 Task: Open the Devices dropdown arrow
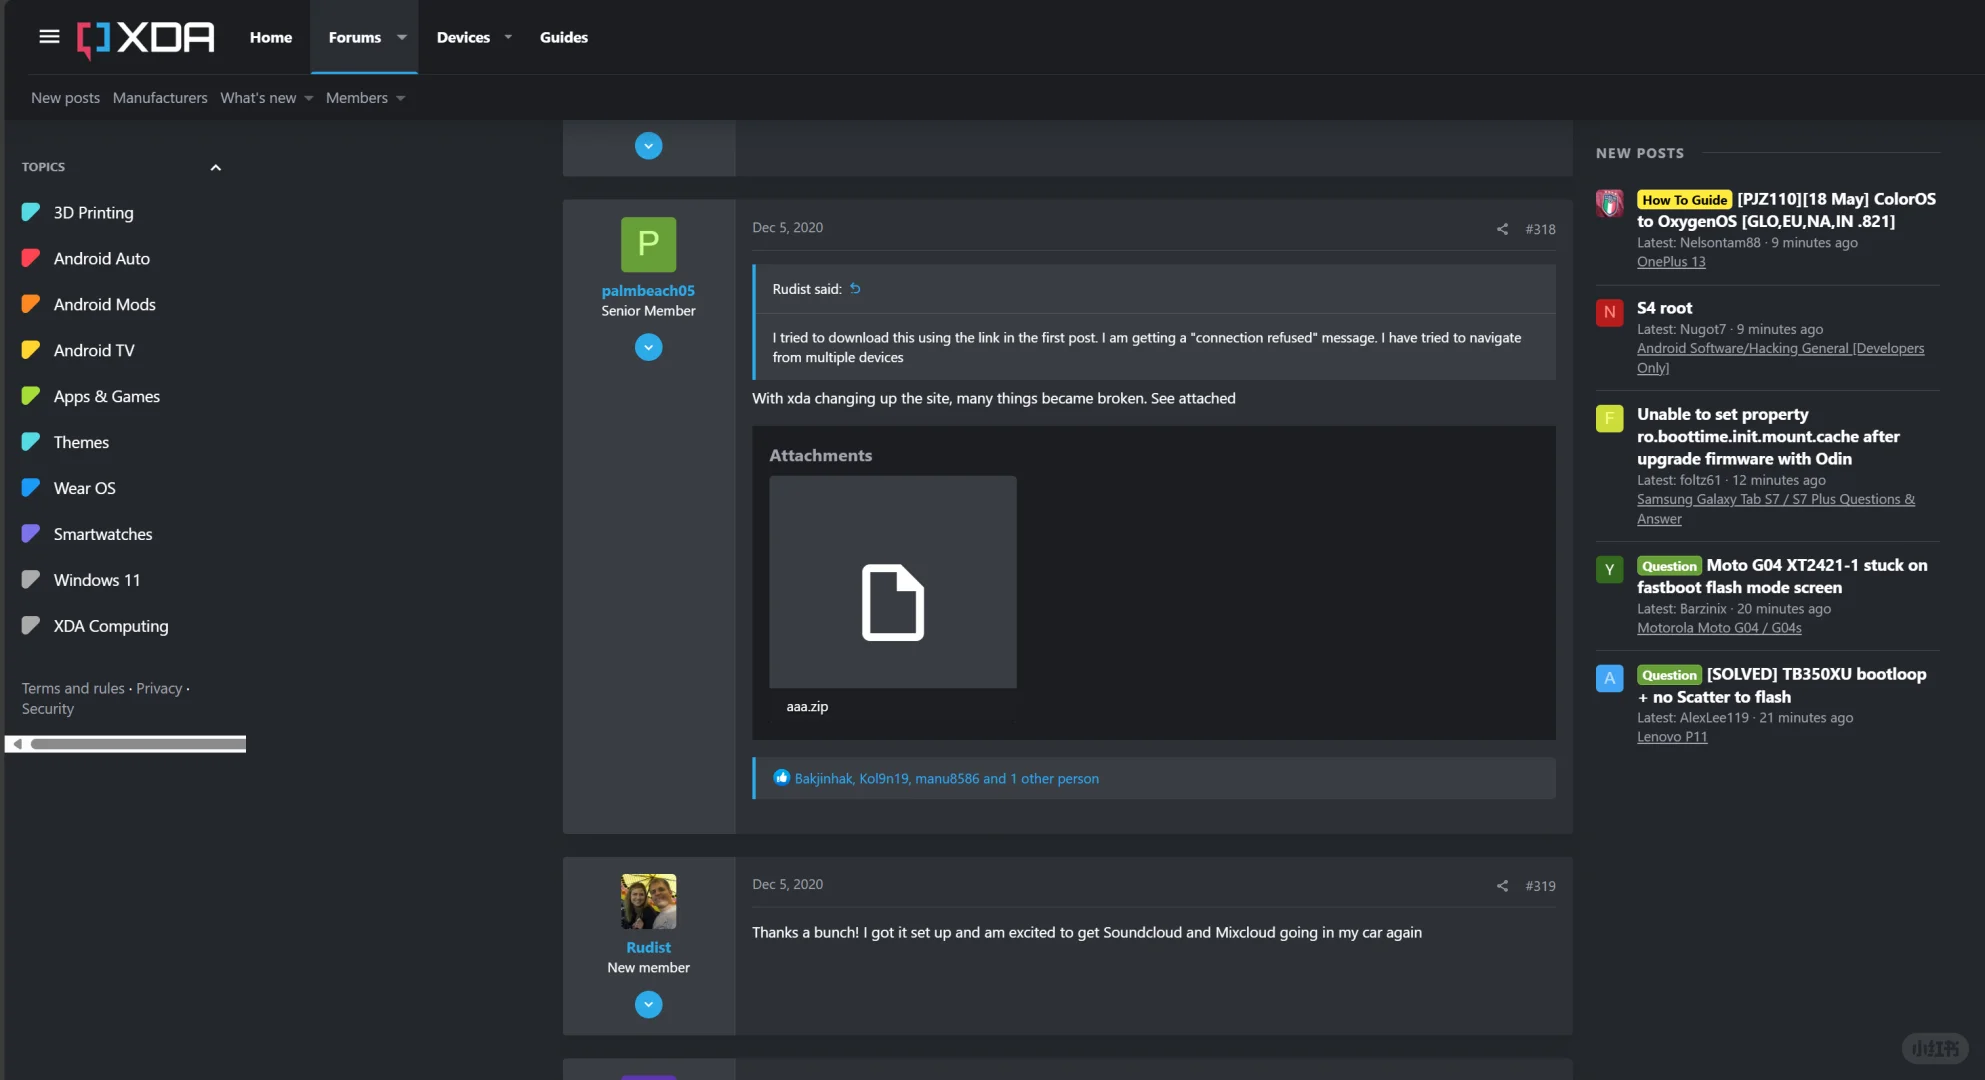508,37
